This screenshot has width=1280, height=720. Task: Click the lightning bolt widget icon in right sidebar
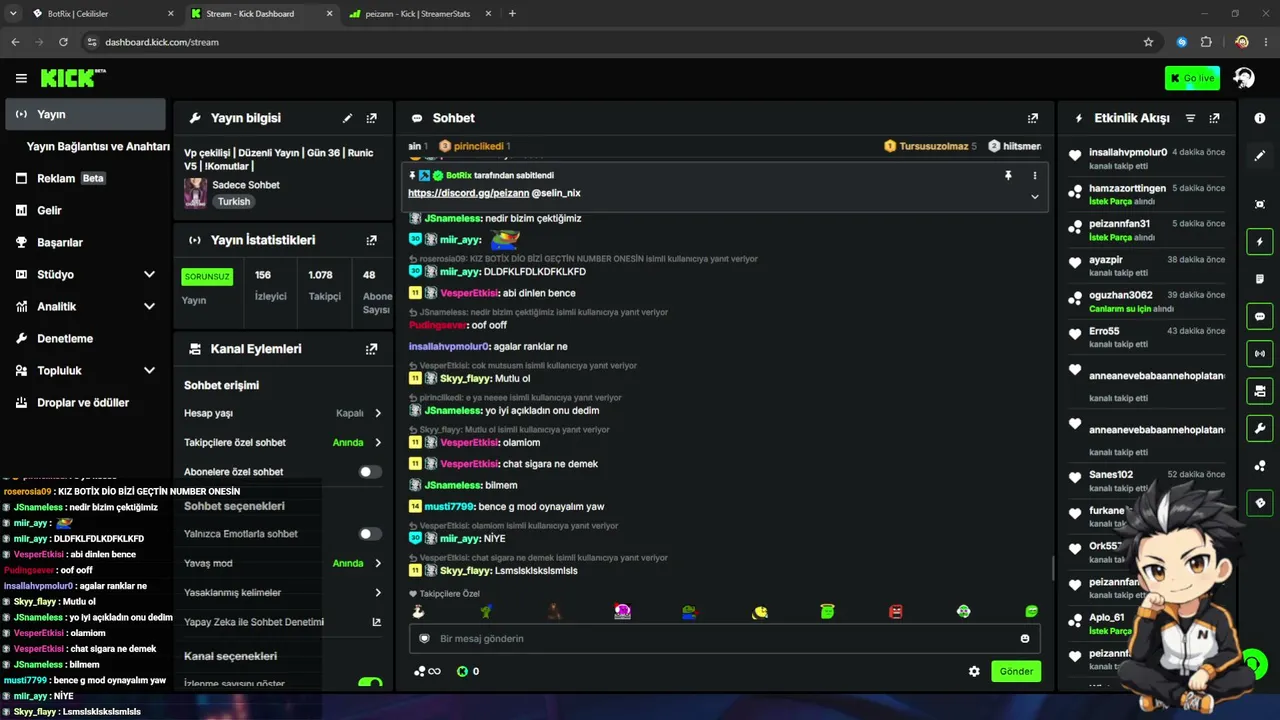(1259, 242)
